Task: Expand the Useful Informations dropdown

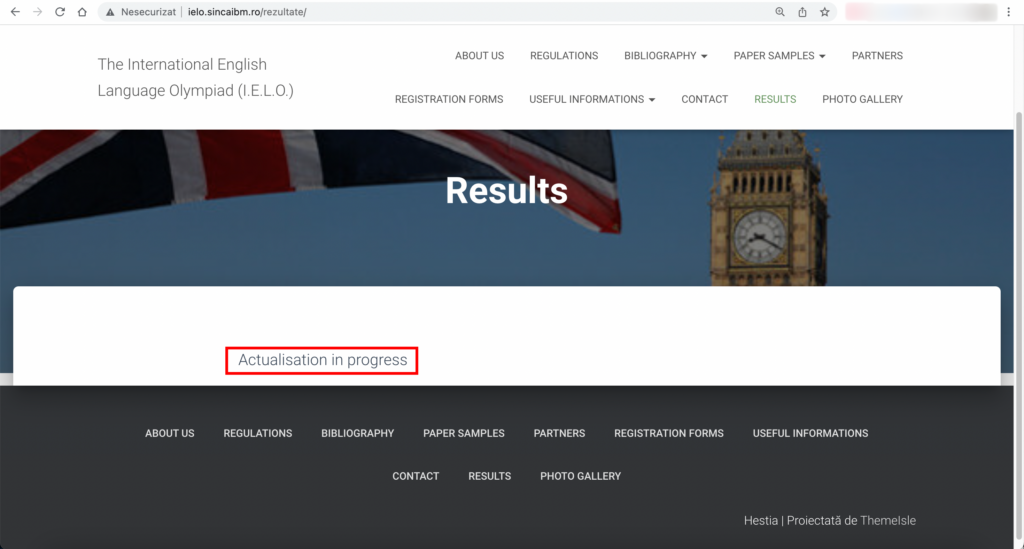Action: coord(592,99)
